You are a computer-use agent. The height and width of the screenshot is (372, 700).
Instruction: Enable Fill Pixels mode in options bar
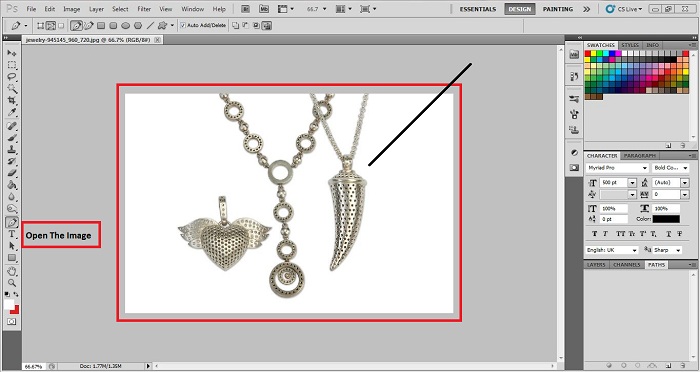click(61, 26)
